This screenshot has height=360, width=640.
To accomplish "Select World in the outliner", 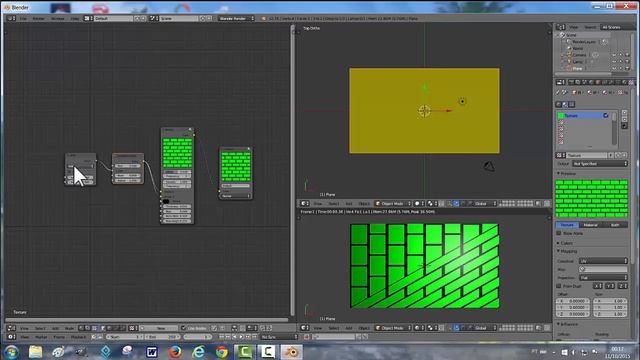I will tap(578, 48).
